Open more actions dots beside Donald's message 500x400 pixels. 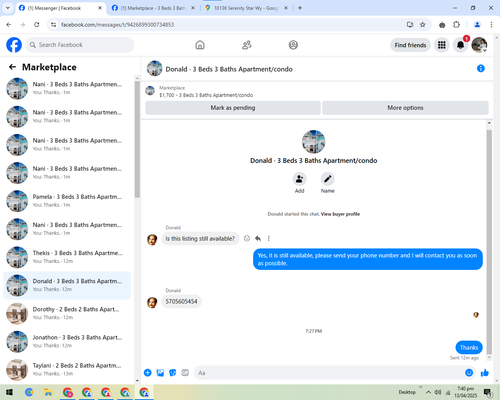point(269,238)
